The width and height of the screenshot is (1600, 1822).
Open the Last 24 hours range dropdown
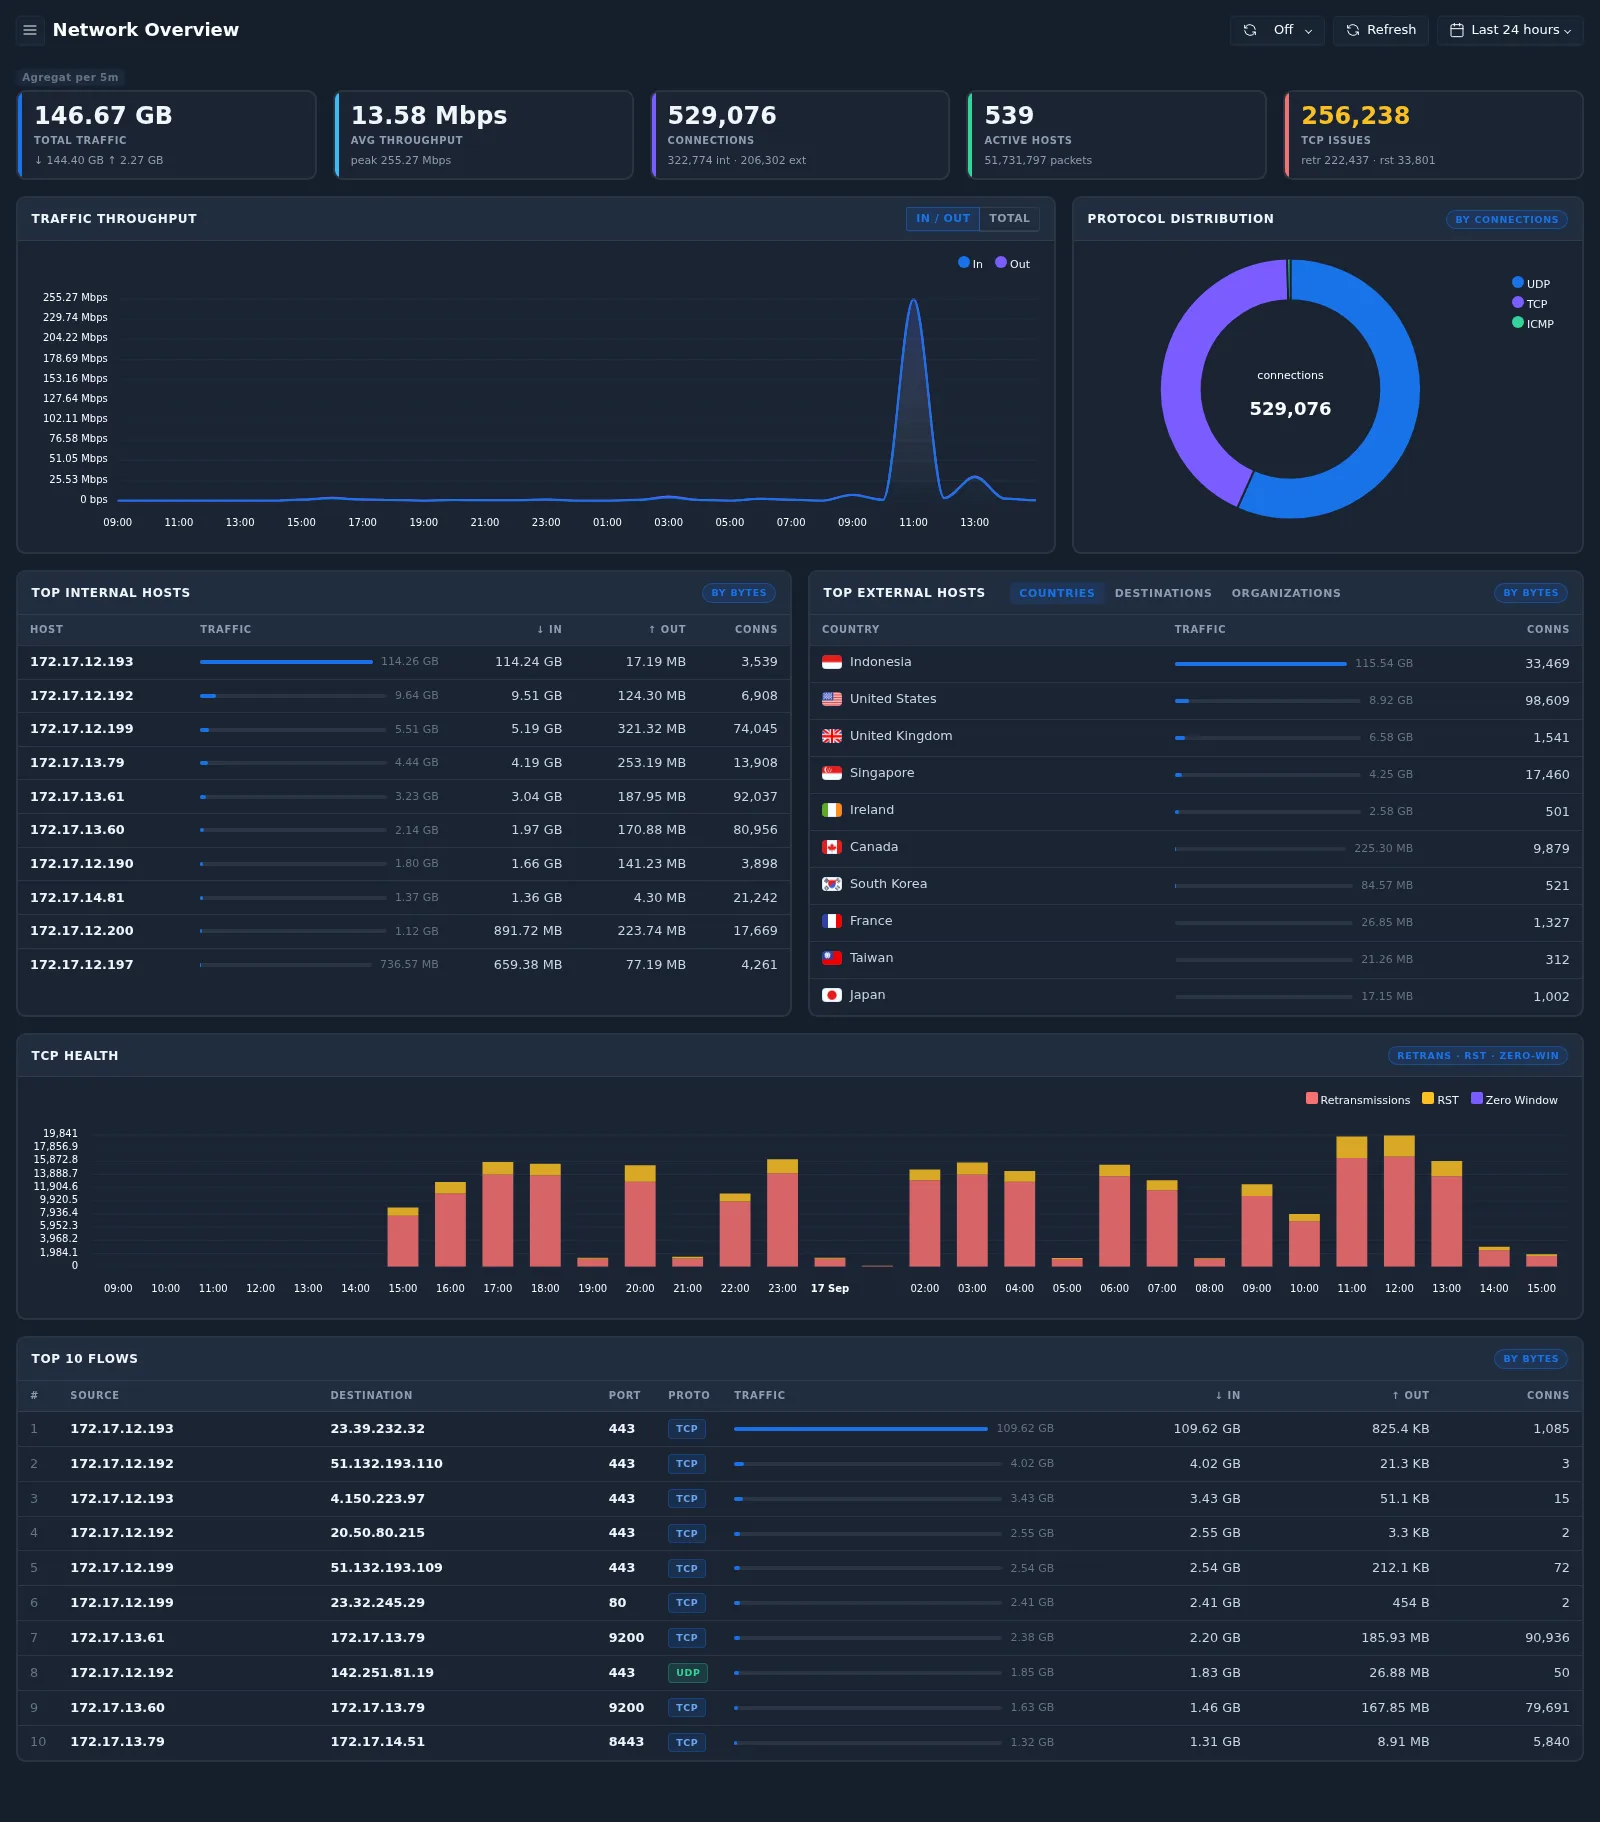[x=1510, y=30]
